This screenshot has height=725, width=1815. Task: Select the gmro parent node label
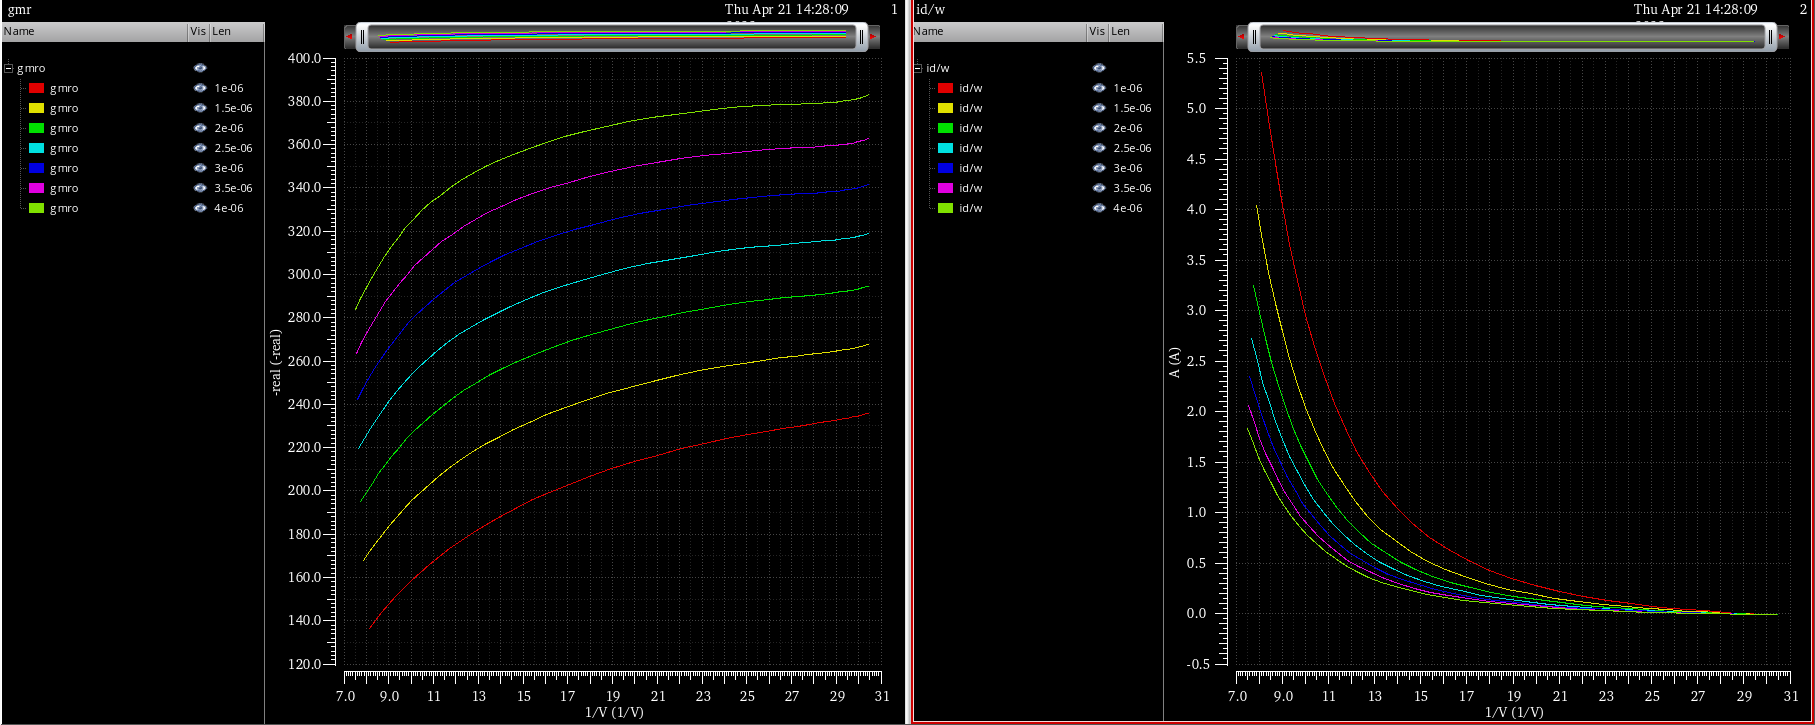31,68
